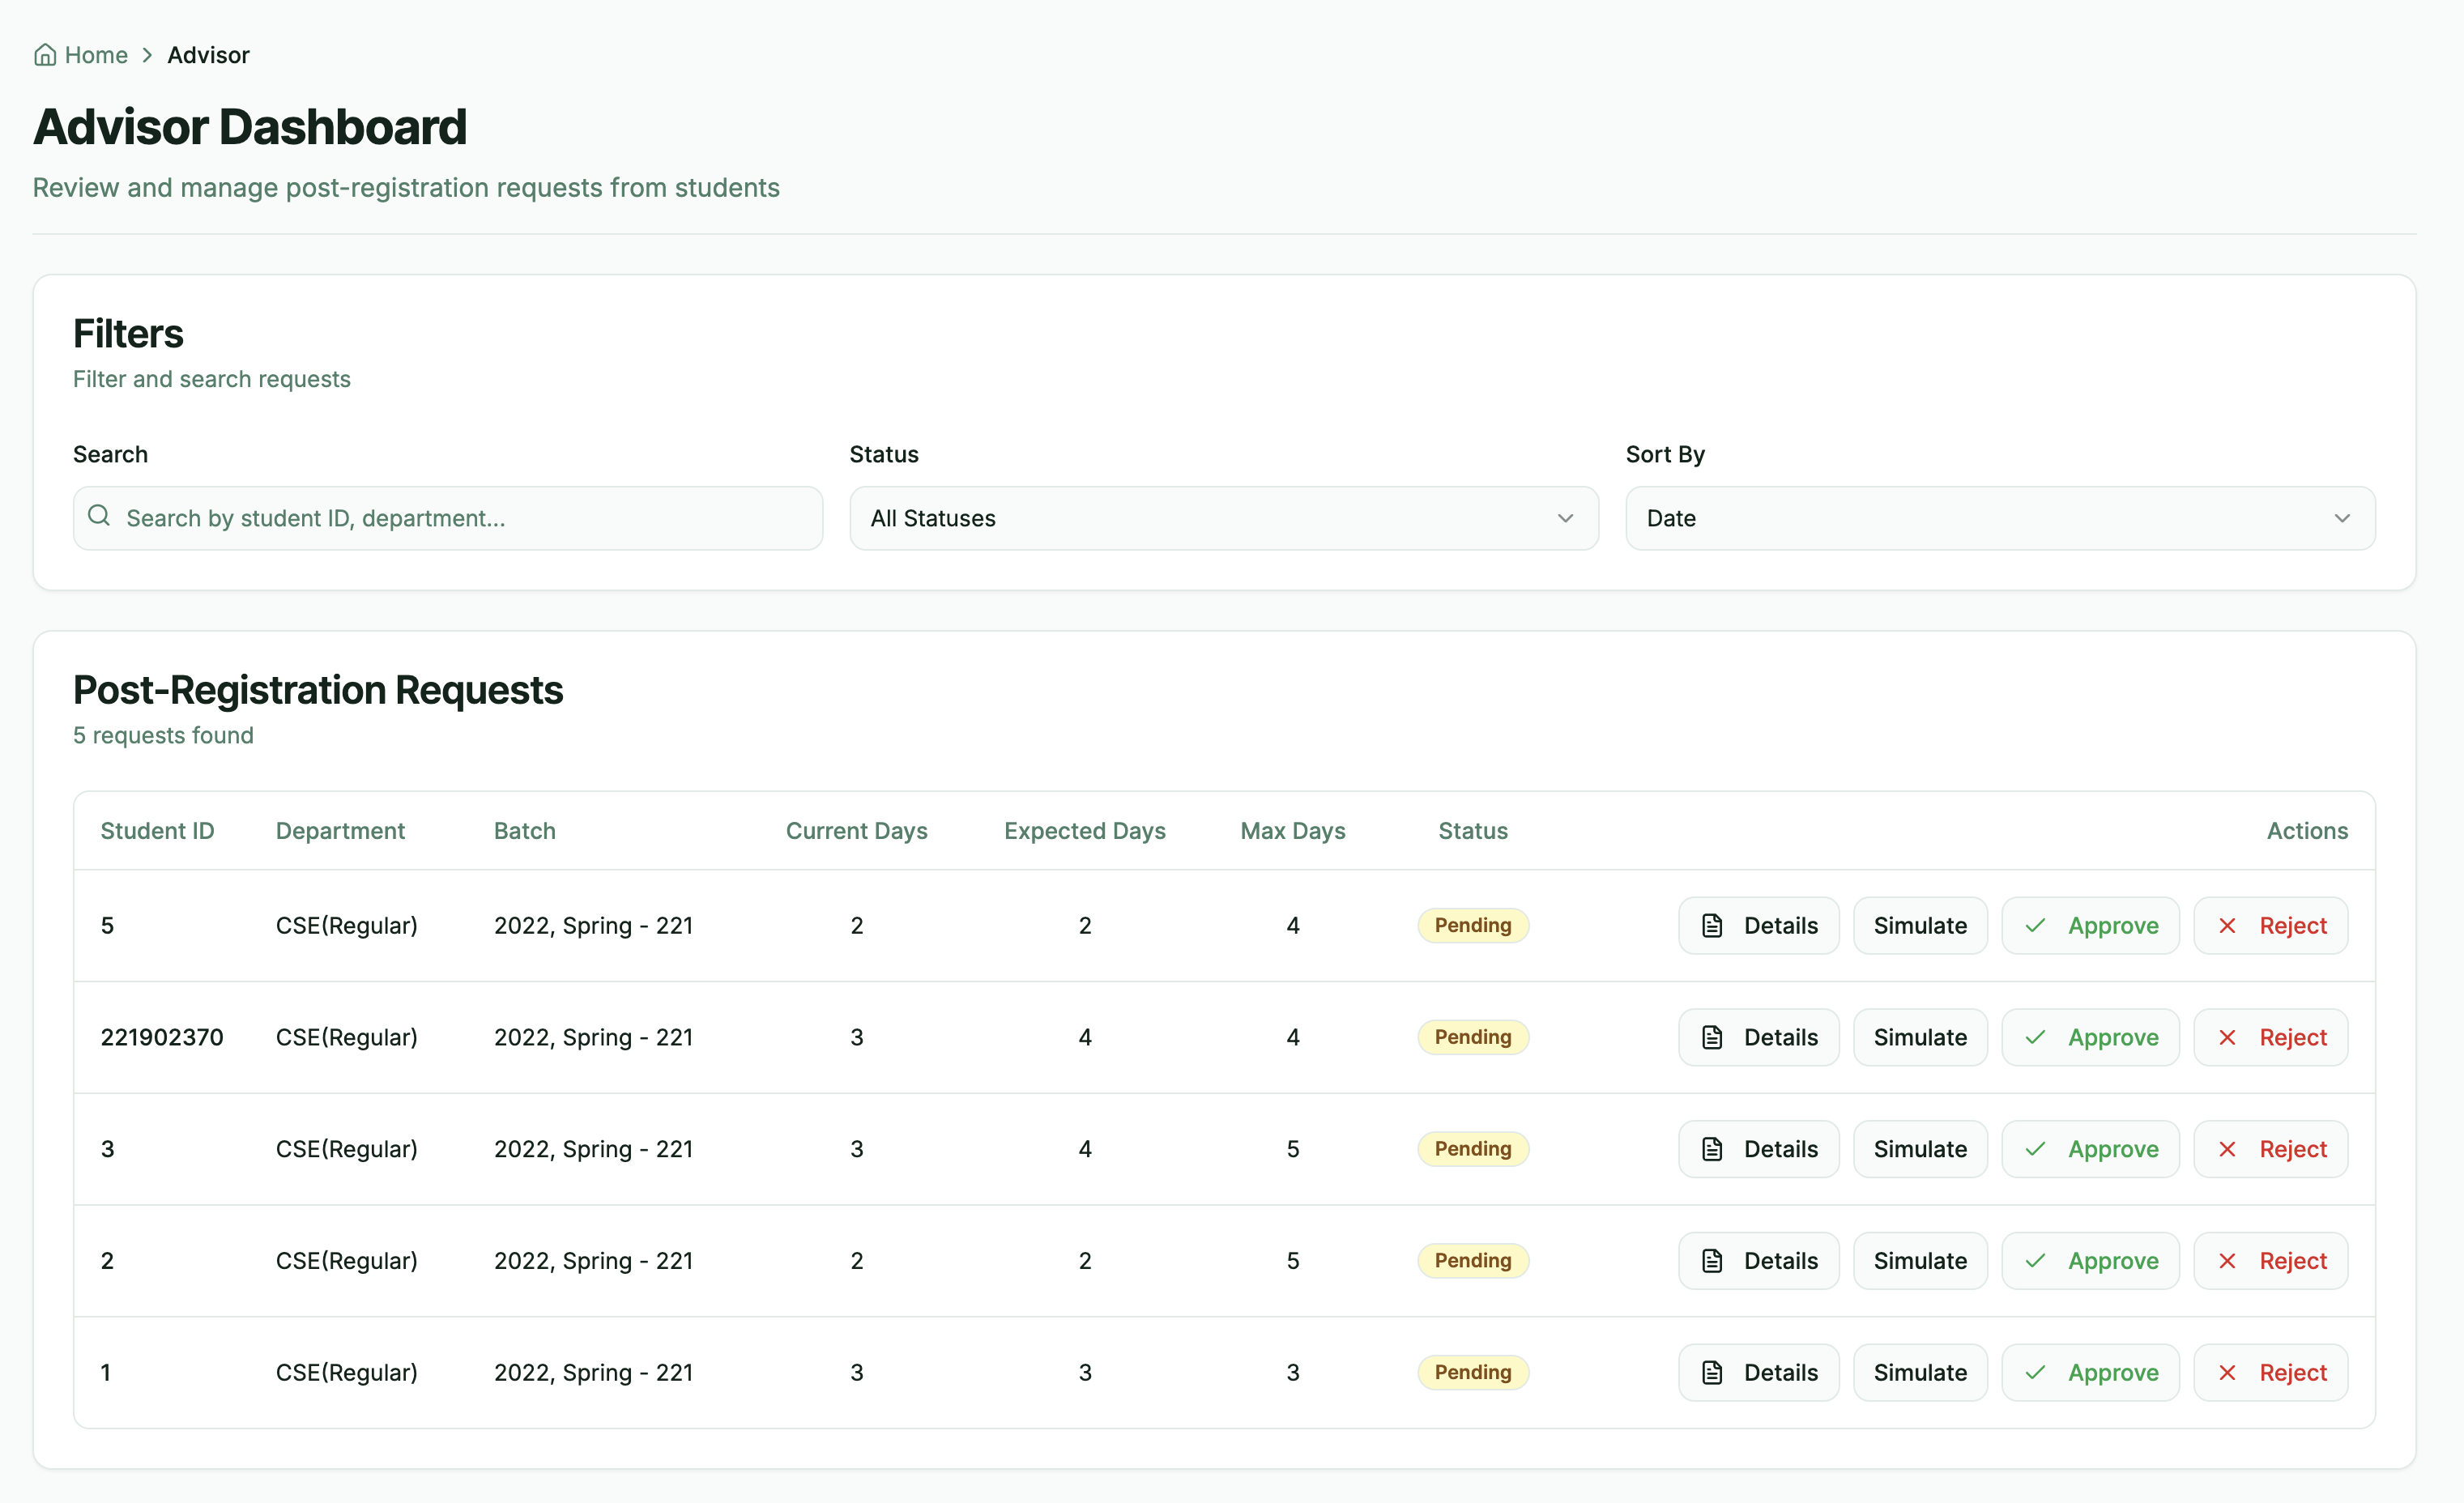2464x1503 pixels.
Task: Click the checkmark icon on Approve for student 2
Action: pyautogui.click(x=2035, y=1260)
